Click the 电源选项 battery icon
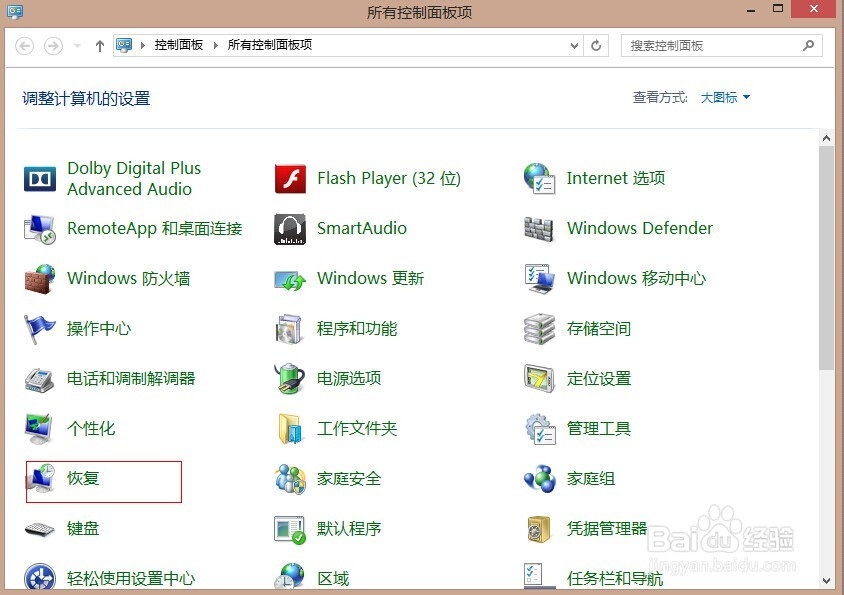The width and height of the screenshot is (844, 595). tap(290, 379)
